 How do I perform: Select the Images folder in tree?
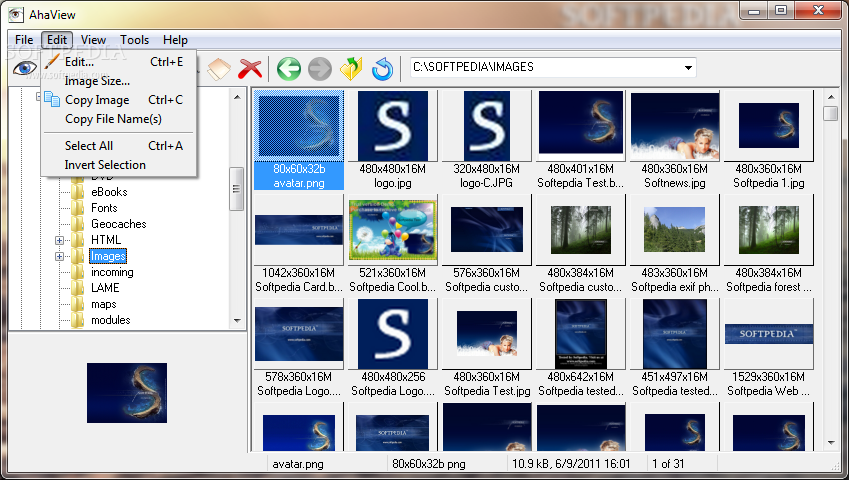click(108, 256)
